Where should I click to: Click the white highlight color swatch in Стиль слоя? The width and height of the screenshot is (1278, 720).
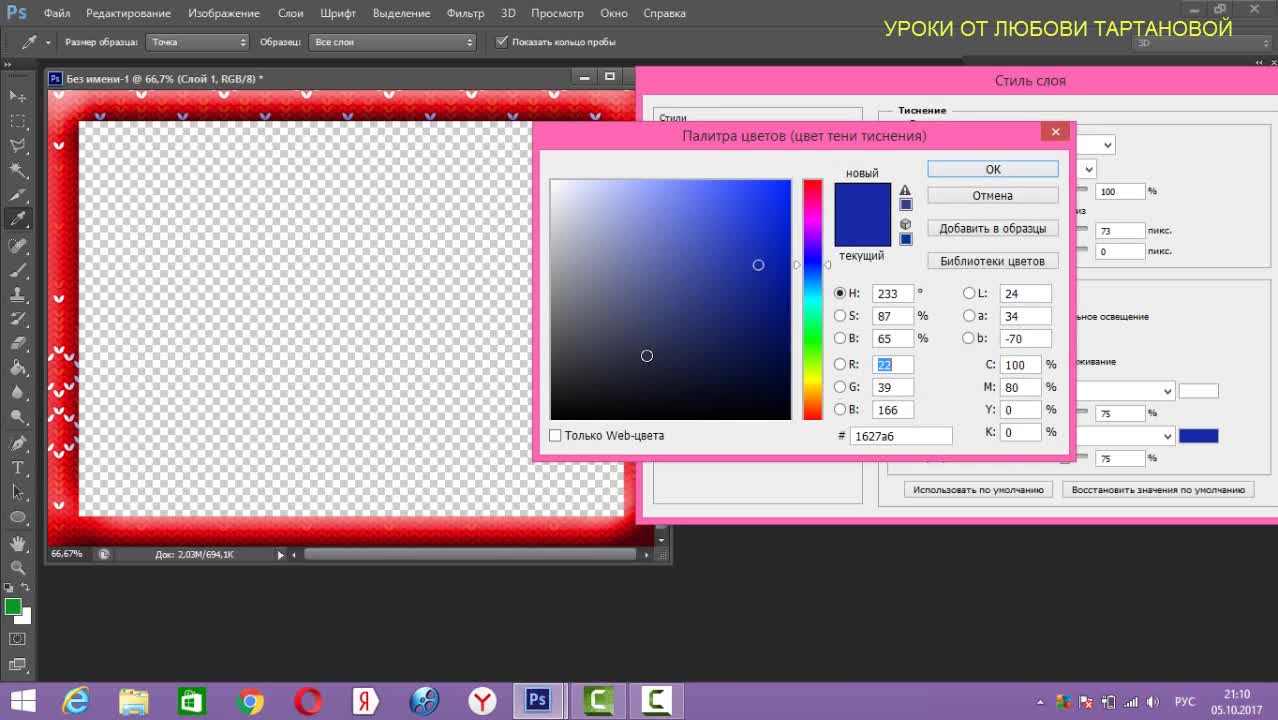pos(1198,391)
